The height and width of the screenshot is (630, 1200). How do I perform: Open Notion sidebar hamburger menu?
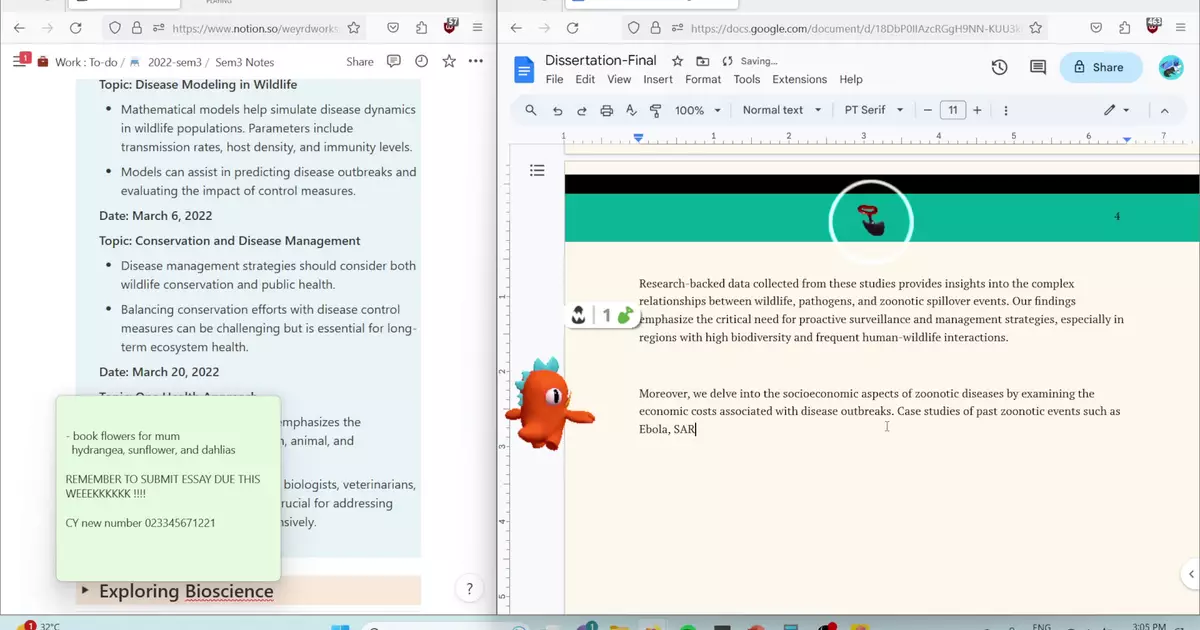19,62
